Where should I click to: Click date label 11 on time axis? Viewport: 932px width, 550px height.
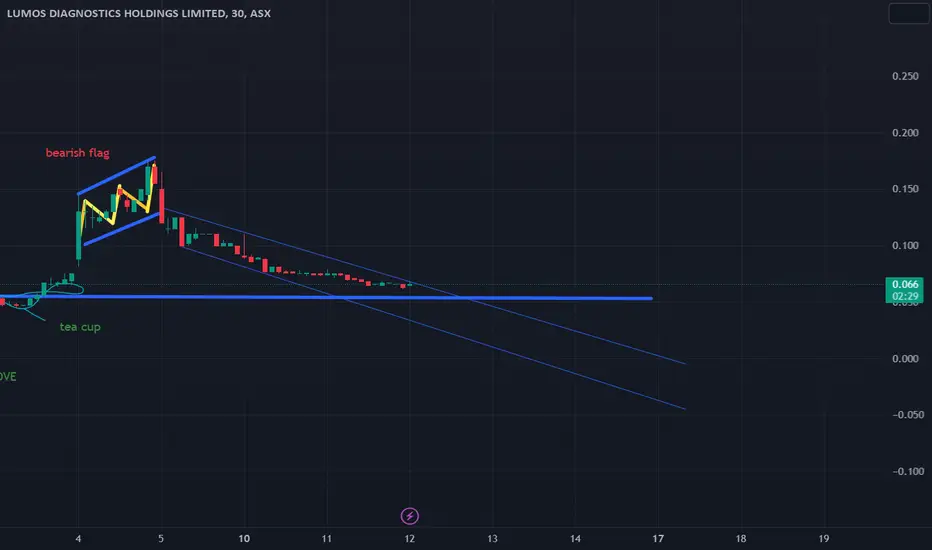[326, 539]
